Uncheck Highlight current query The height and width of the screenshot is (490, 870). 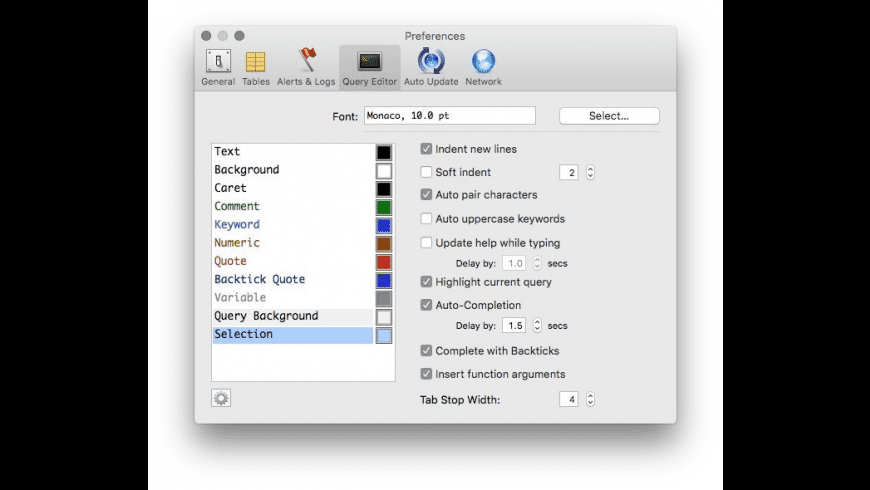tap(426, 282)
